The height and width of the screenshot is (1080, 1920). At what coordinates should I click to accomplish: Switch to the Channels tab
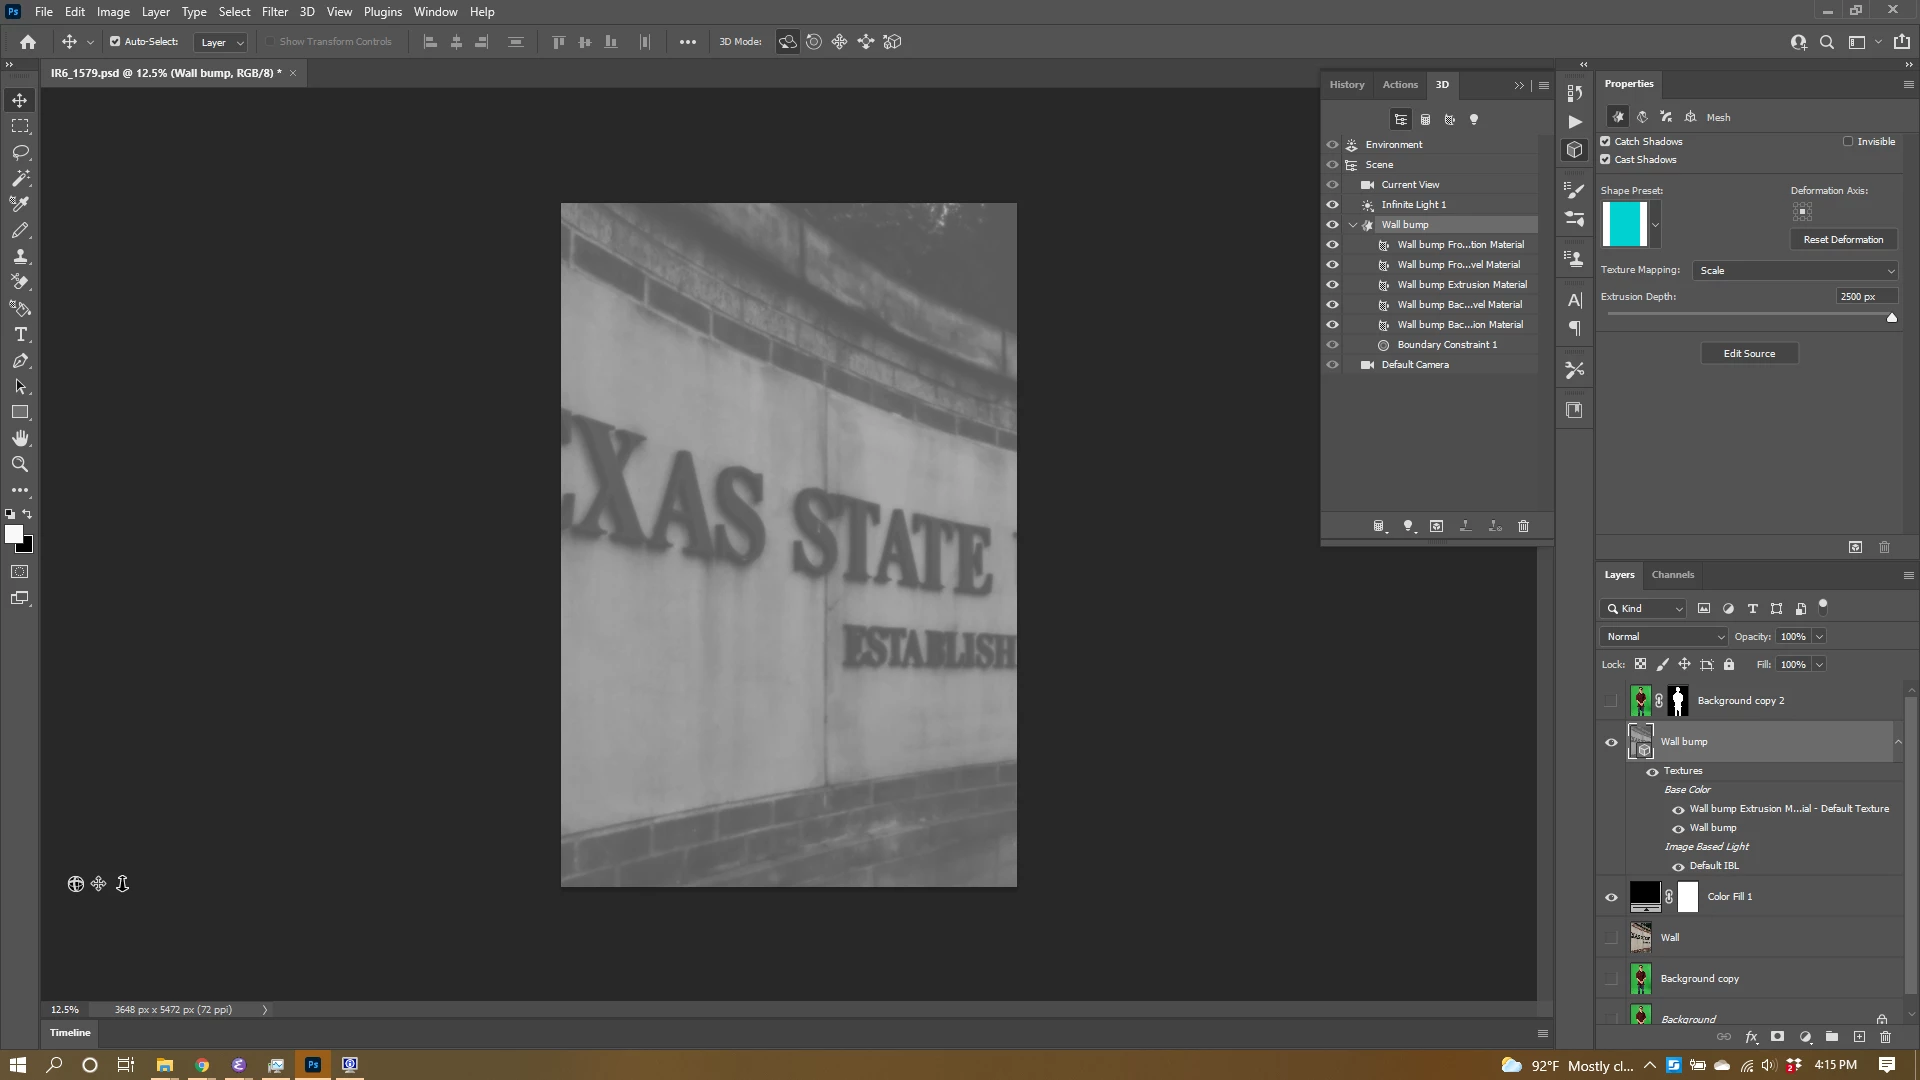(x=1672, y=575)
